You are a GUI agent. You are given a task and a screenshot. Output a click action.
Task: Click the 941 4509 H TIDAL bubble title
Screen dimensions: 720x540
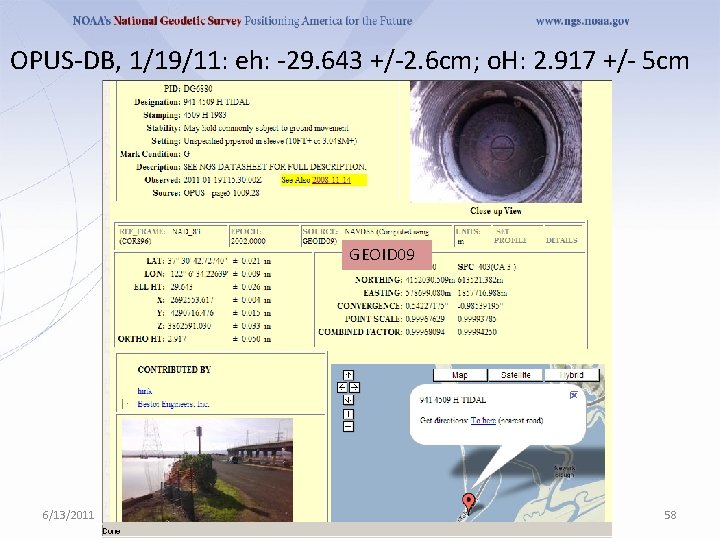[453, 400]
